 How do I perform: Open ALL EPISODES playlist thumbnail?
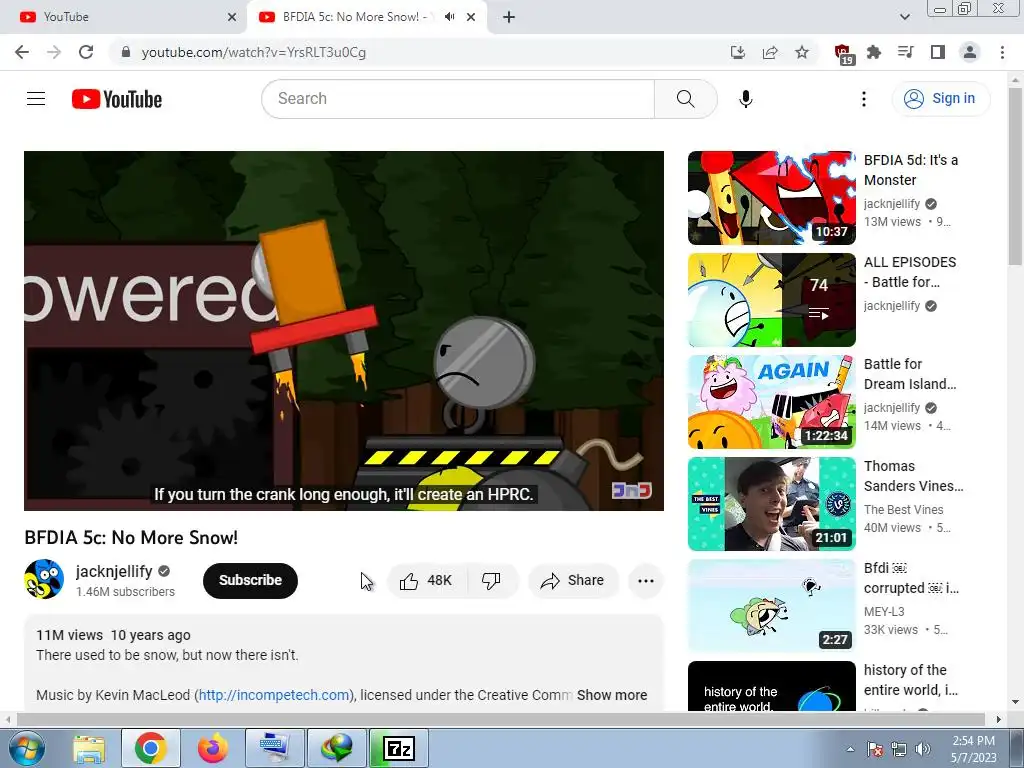click(x=771, y=300)
